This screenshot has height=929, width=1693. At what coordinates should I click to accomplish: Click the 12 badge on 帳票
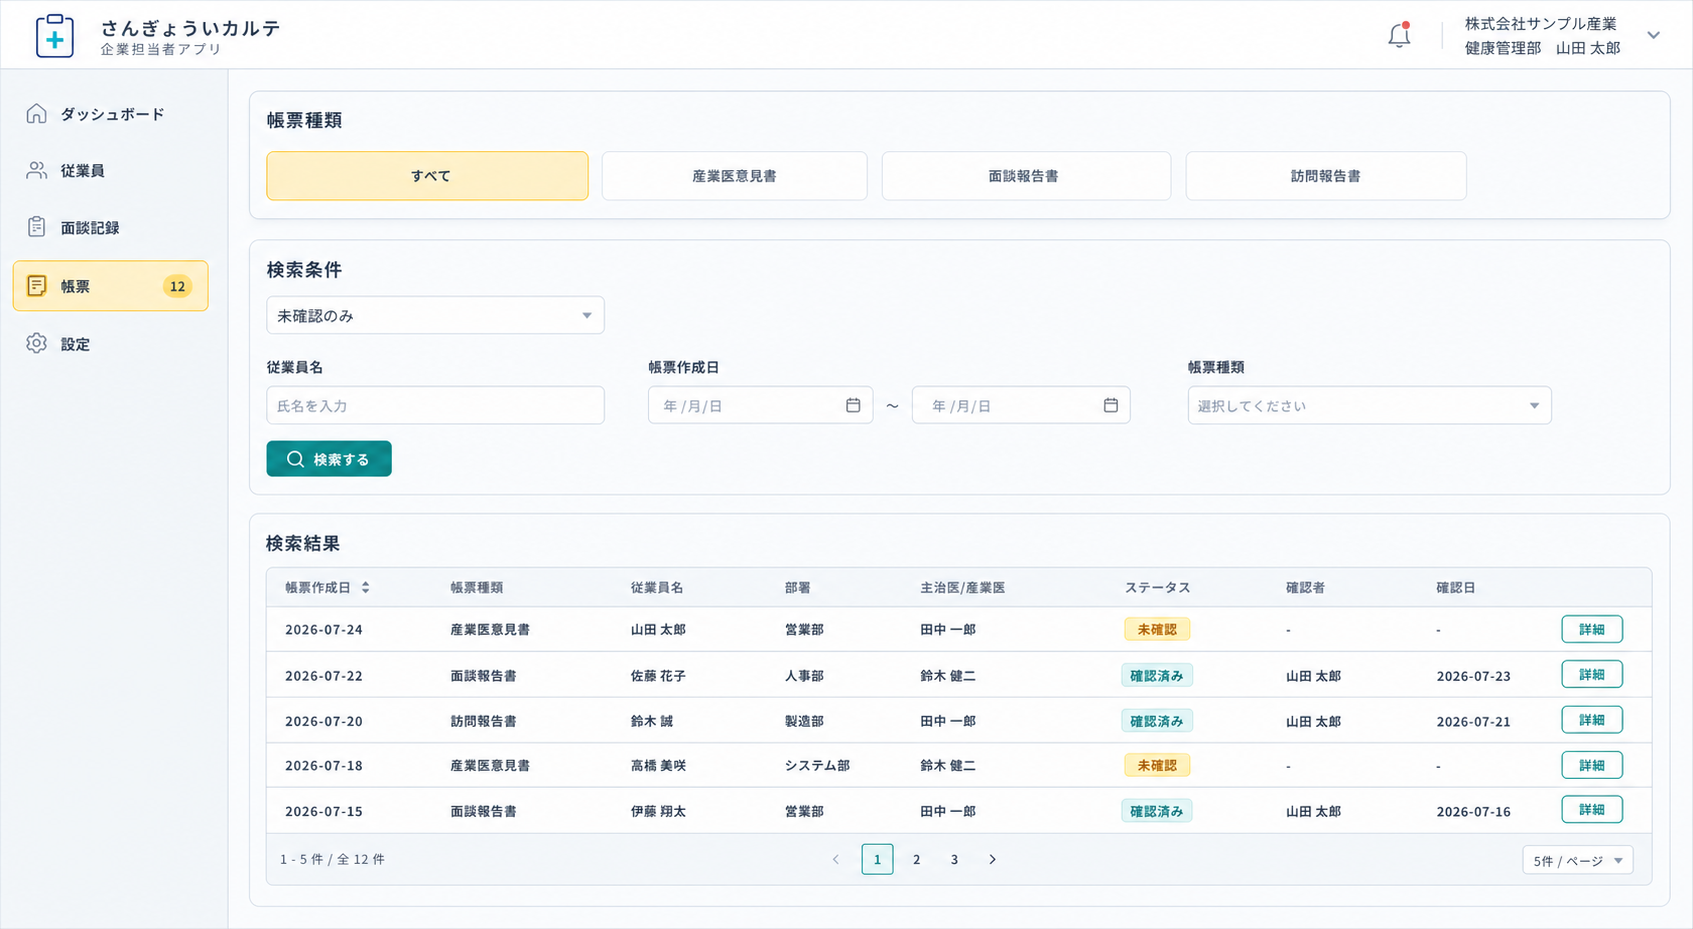pos(177,286)
